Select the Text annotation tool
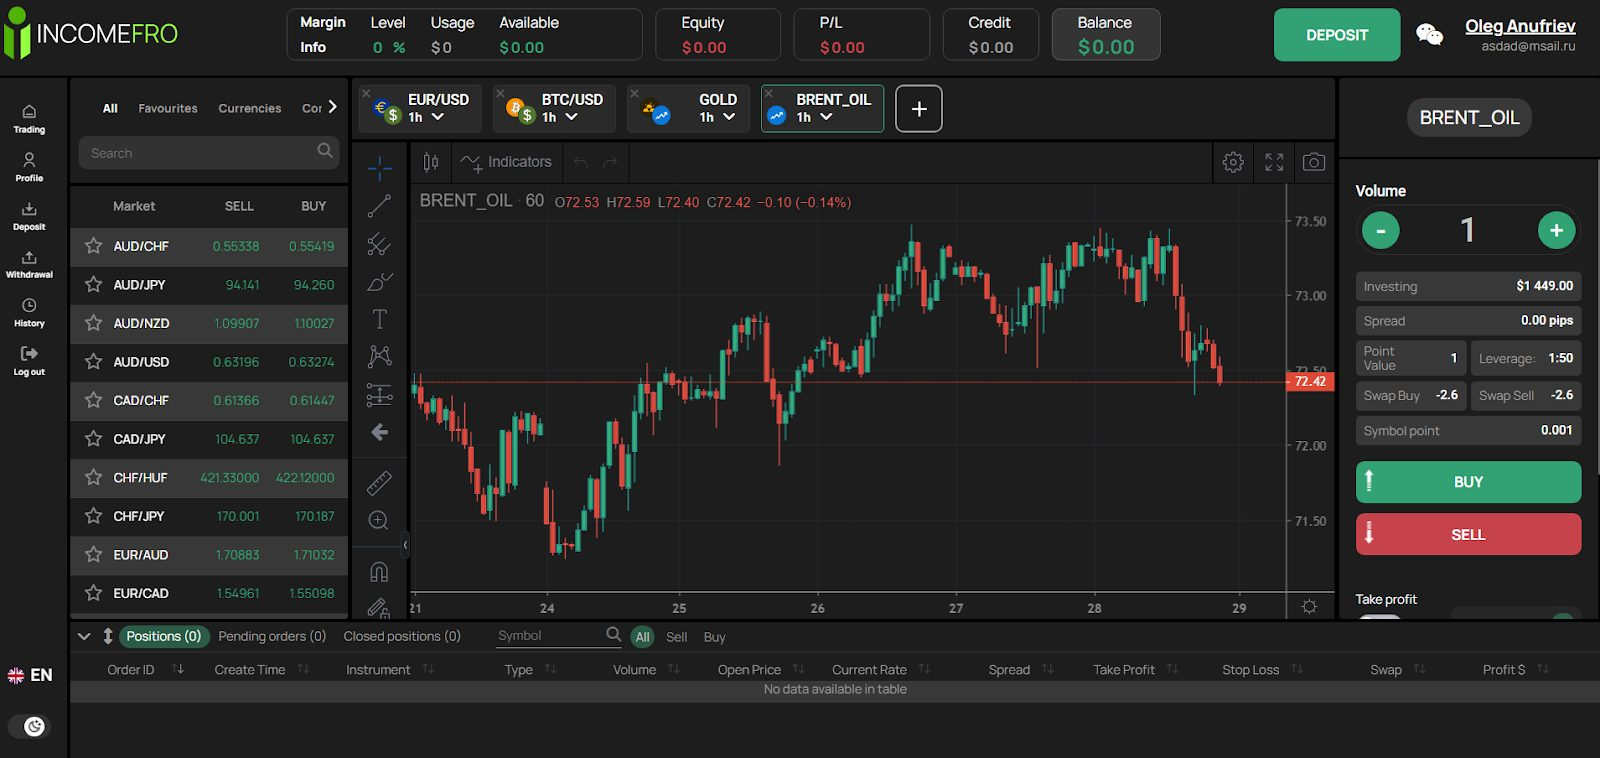Image resolution: width=1600 pixels, height=758 pixels. pos(379,319)
